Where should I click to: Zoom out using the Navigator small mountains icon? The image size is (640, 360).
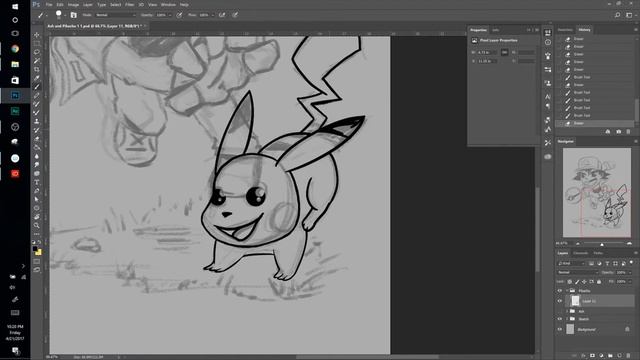[578, 244]
